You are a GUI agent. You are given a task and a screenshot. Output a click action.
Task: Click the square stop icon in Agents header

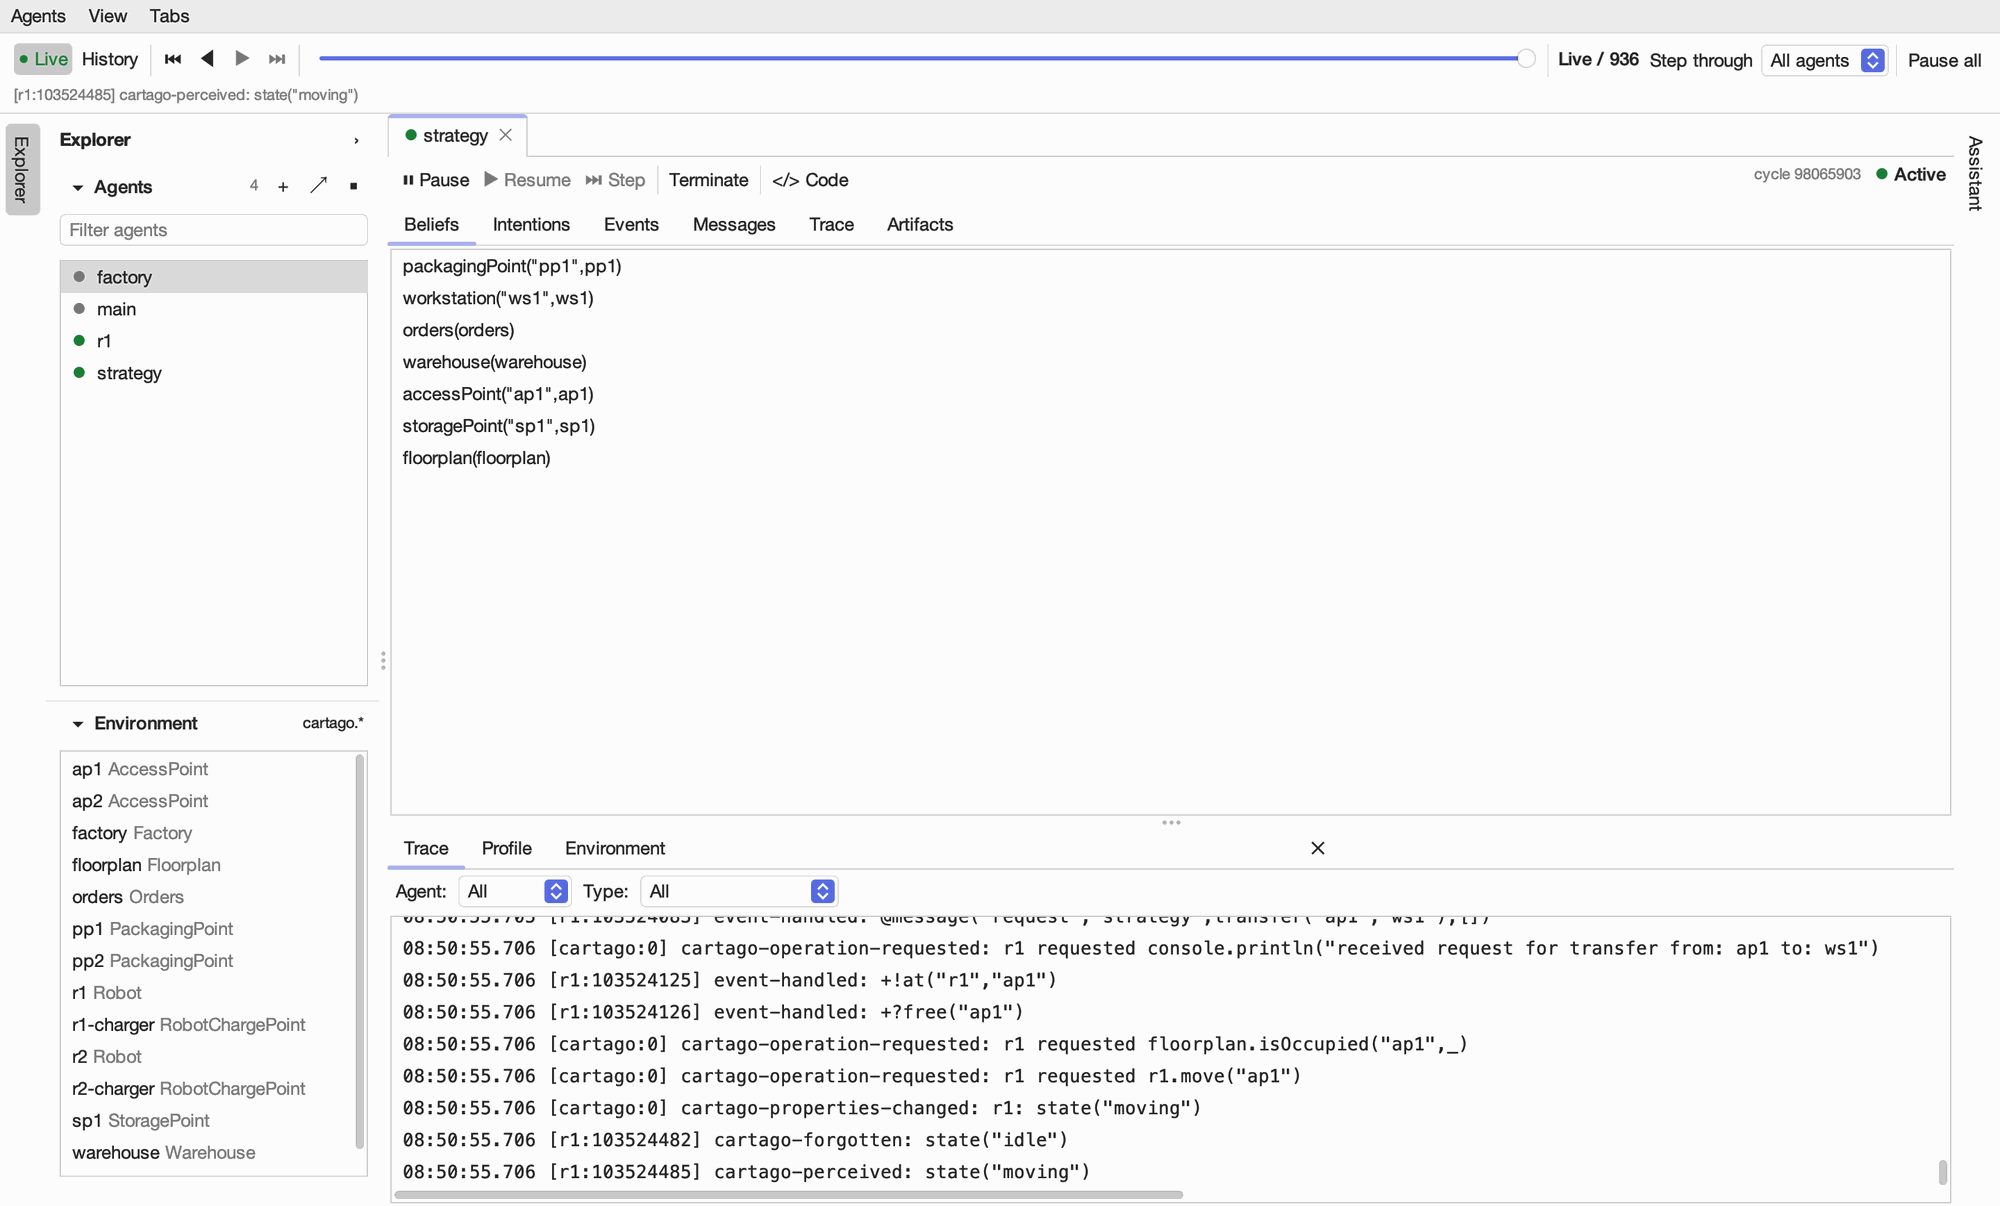pyautogui.click(x=353, y=186)
